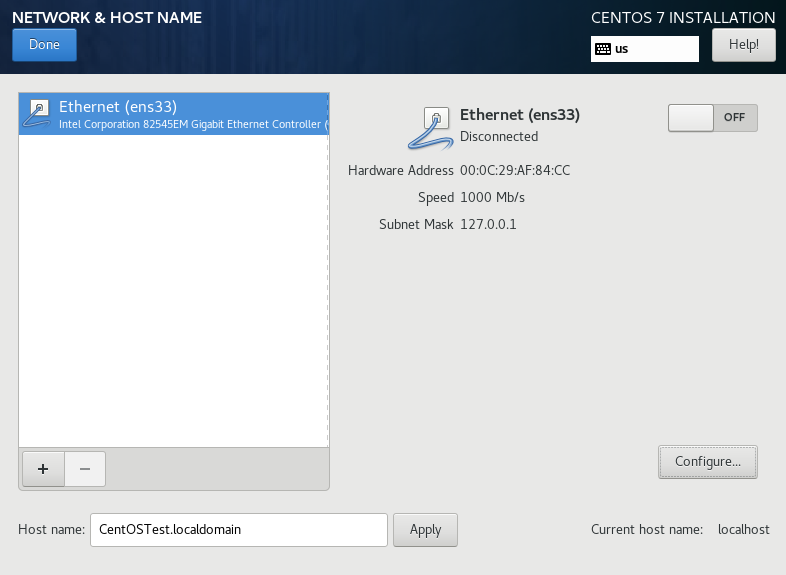Click the keyboard icon beside us
The image size is (786, 575).
pos(603,49)
